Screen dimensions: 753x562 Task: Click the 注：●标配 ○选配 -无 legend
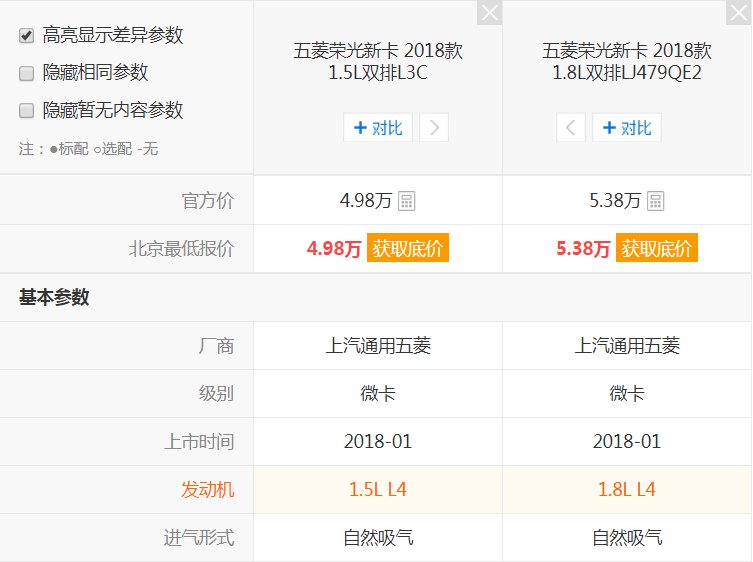(x=88, y=149)
